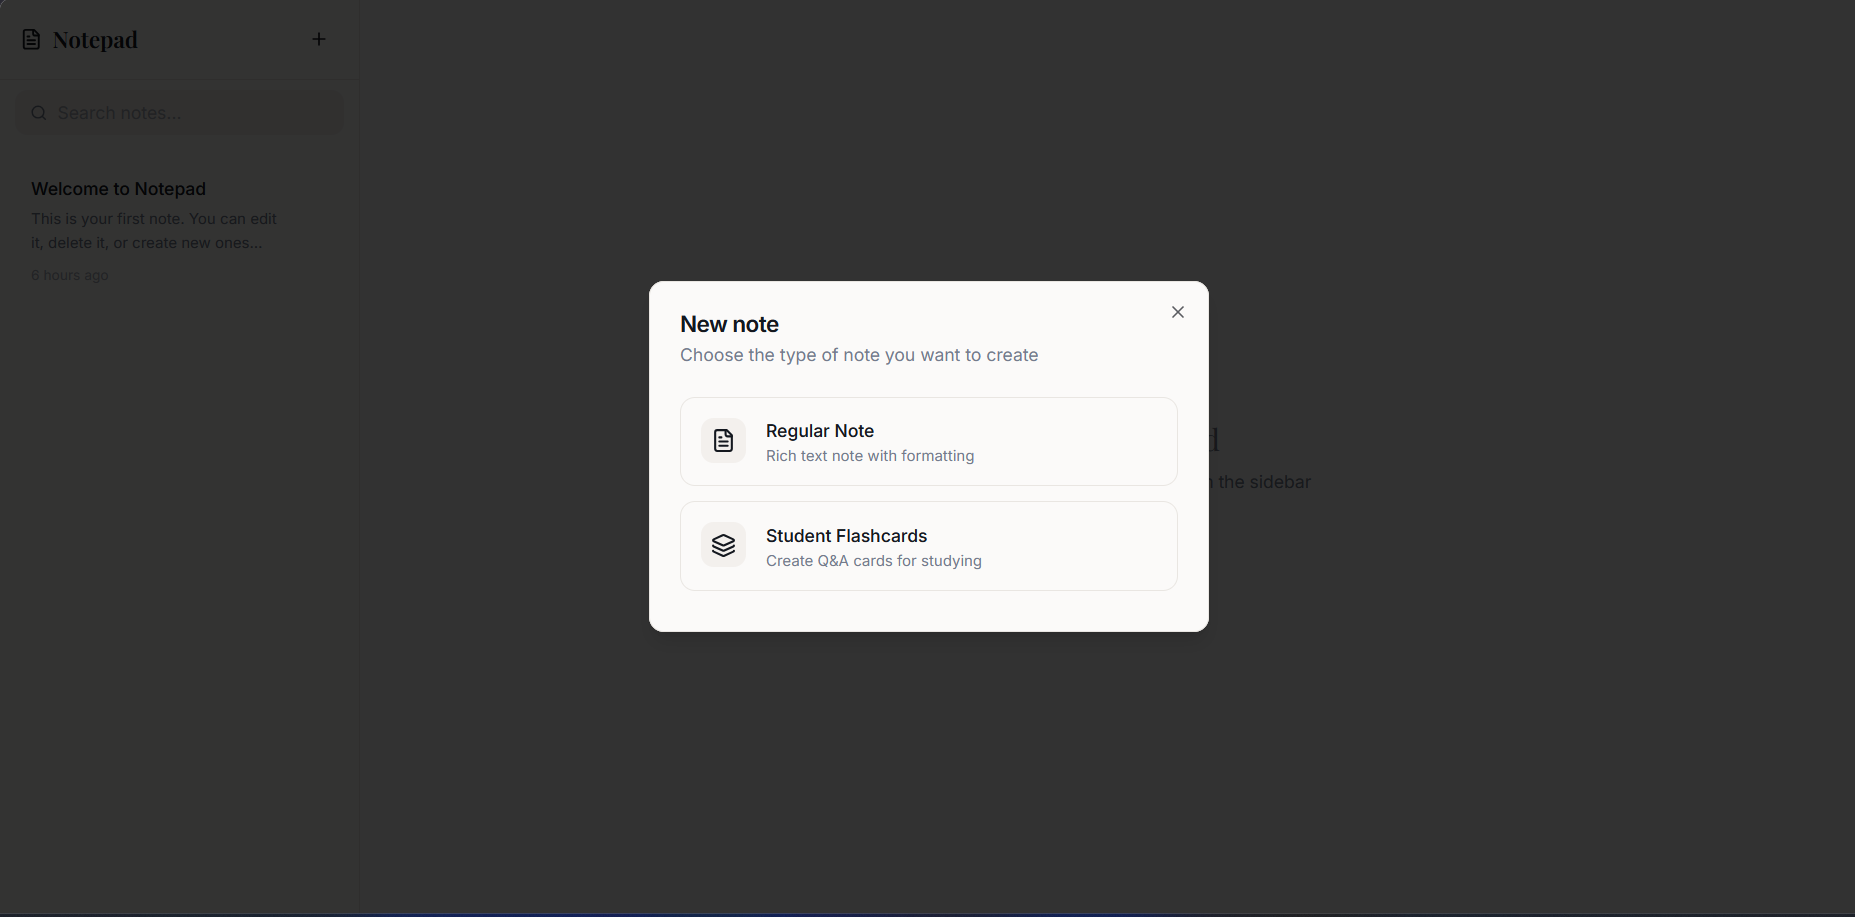Image resolution: width=1855 pixels, height=917 pixels.
Task: Choose the Regular Note option
Action: [x=929, y=442]
